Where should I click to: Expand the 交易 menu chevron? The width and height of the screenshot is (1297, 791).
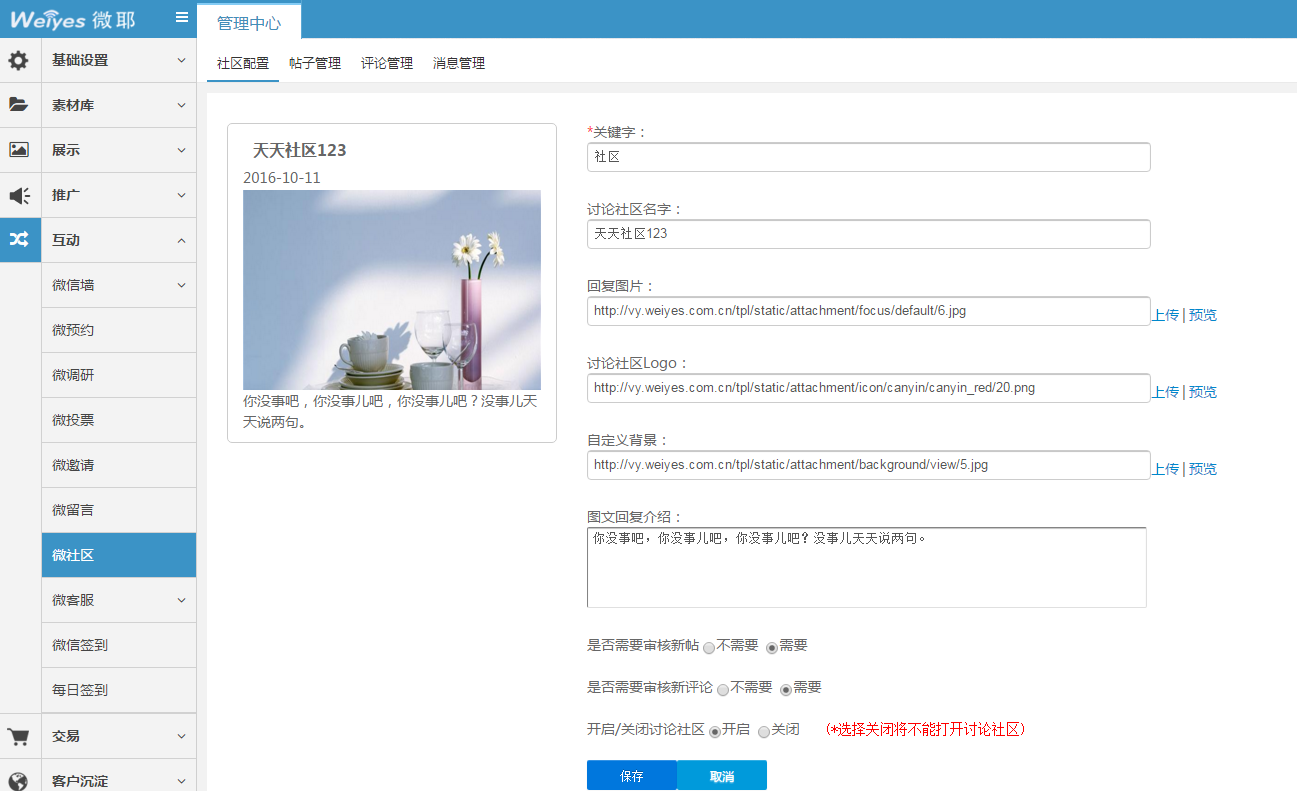181,736
